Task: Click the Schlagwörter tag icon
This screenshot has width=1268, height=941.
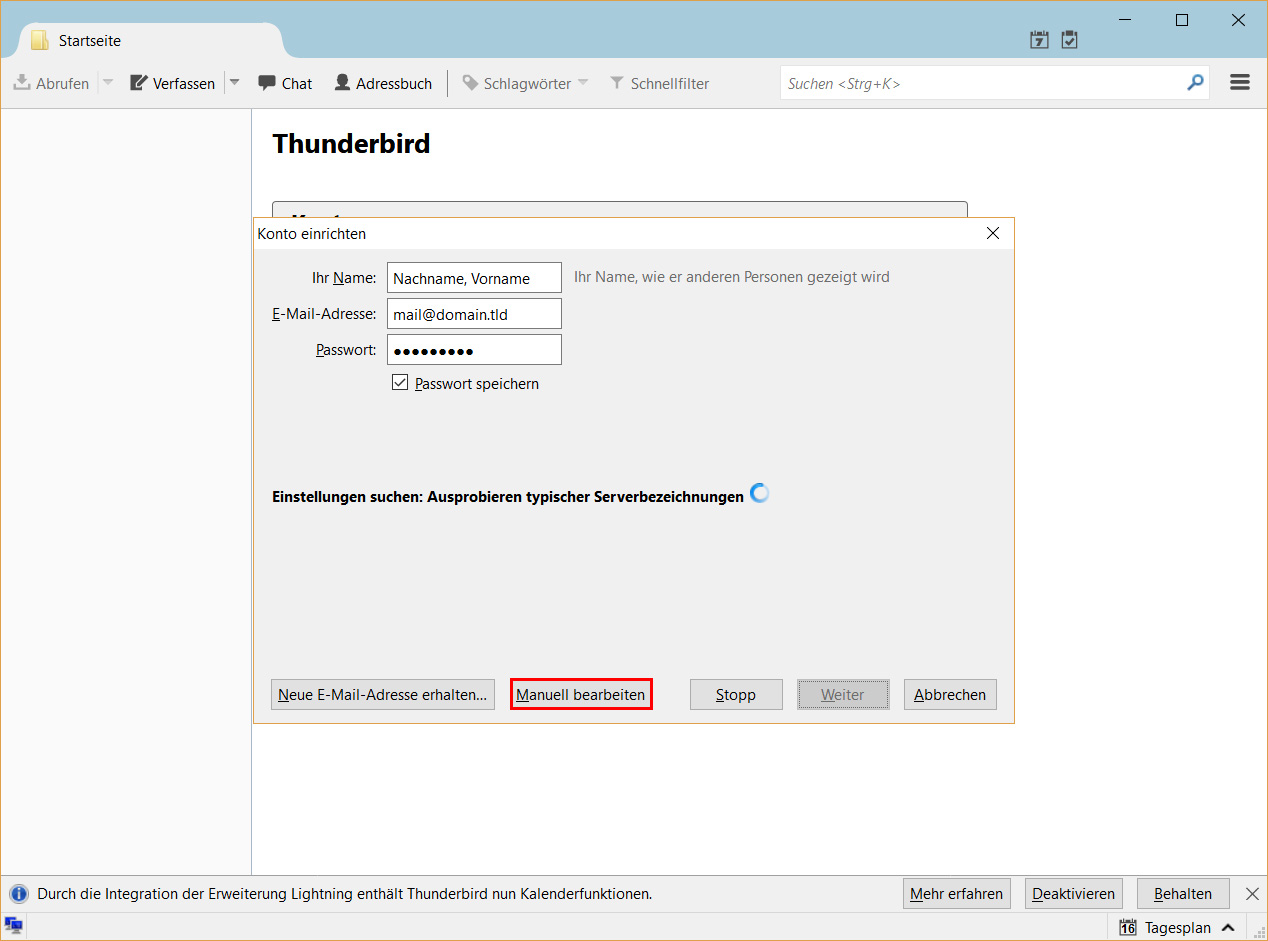Action: coord(470,83)
